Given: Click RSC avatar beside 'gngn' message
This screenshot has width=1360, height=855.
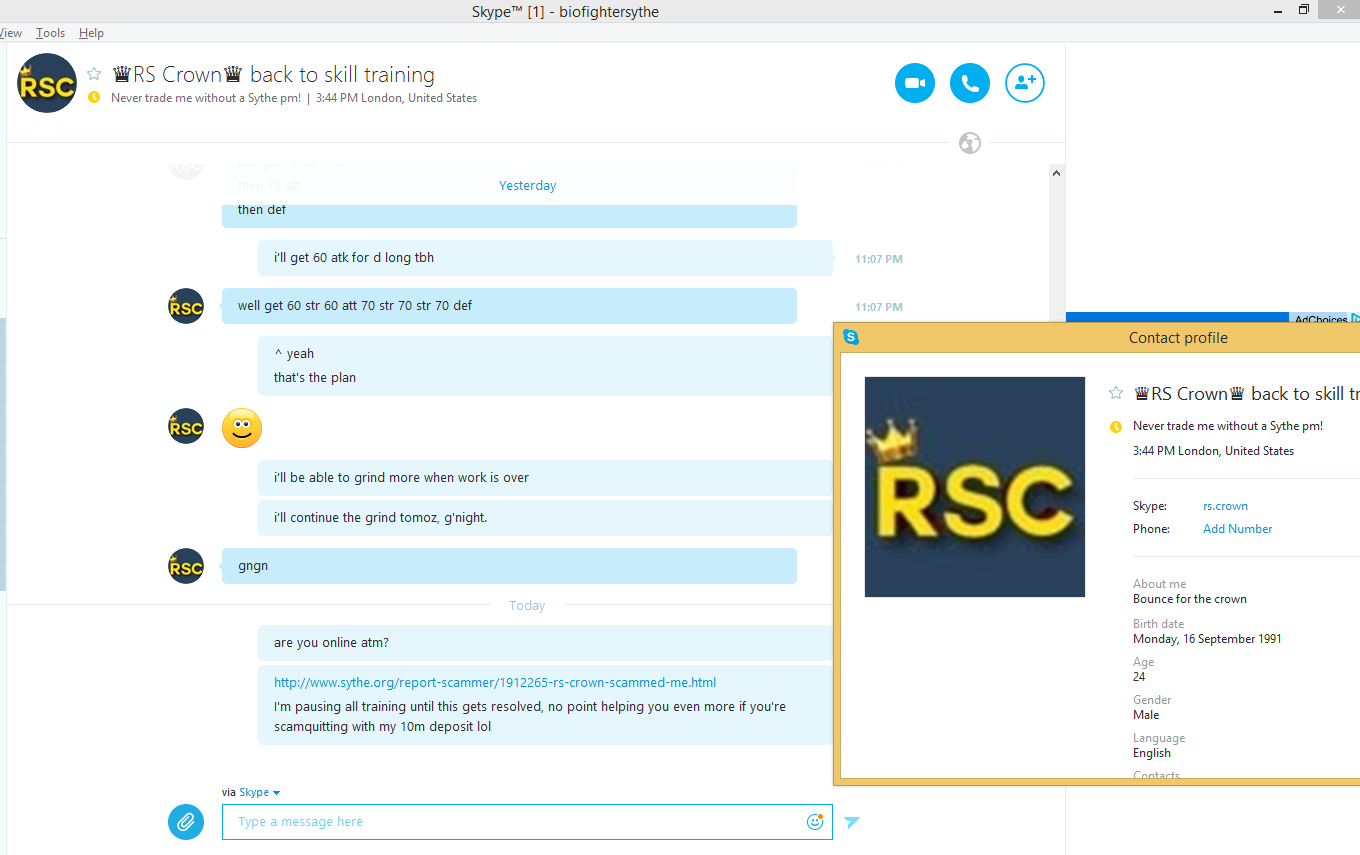Looking at the screenshot, I should [186, 566].
